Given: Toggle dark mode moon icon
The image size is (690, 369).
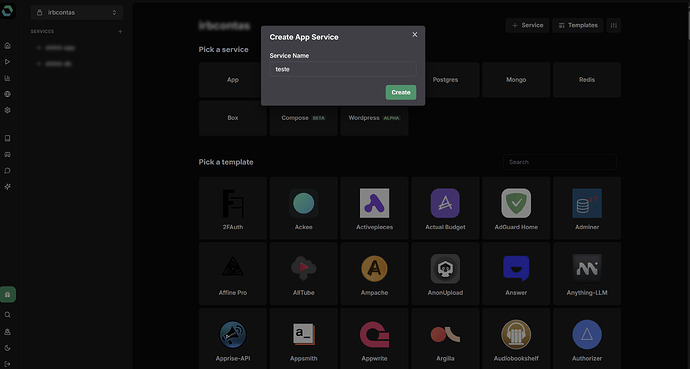Looking at the screenshot, I should coord(7,348).
